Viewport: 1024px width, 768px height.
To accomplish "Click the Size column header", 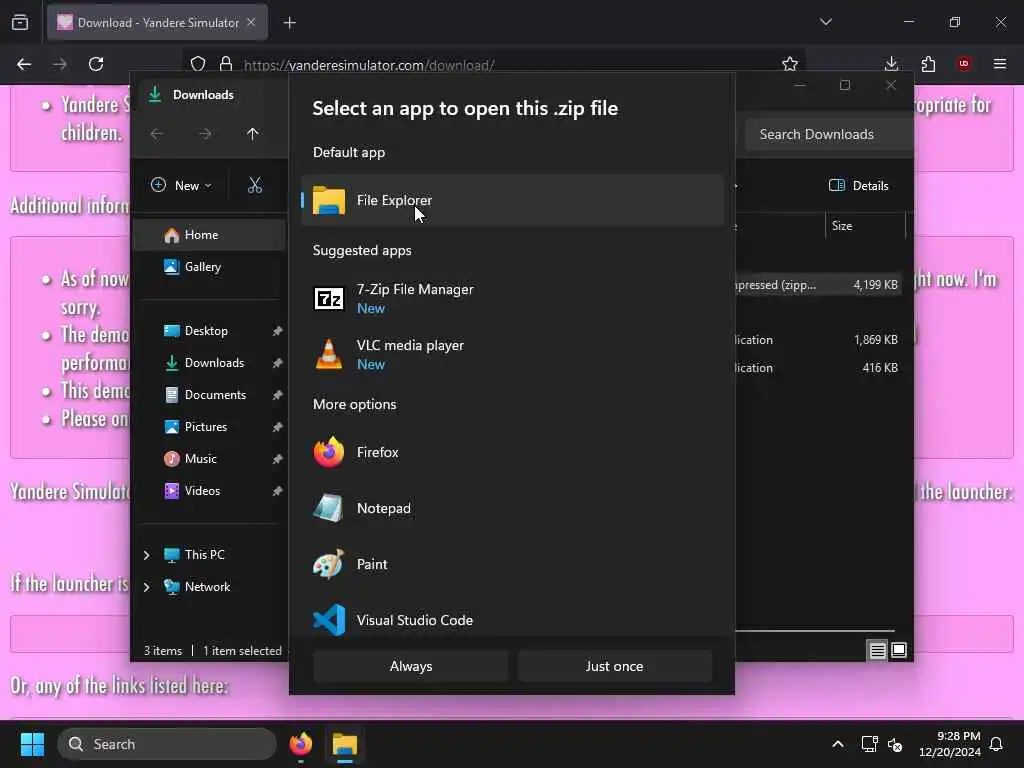I will coord(865,226).
